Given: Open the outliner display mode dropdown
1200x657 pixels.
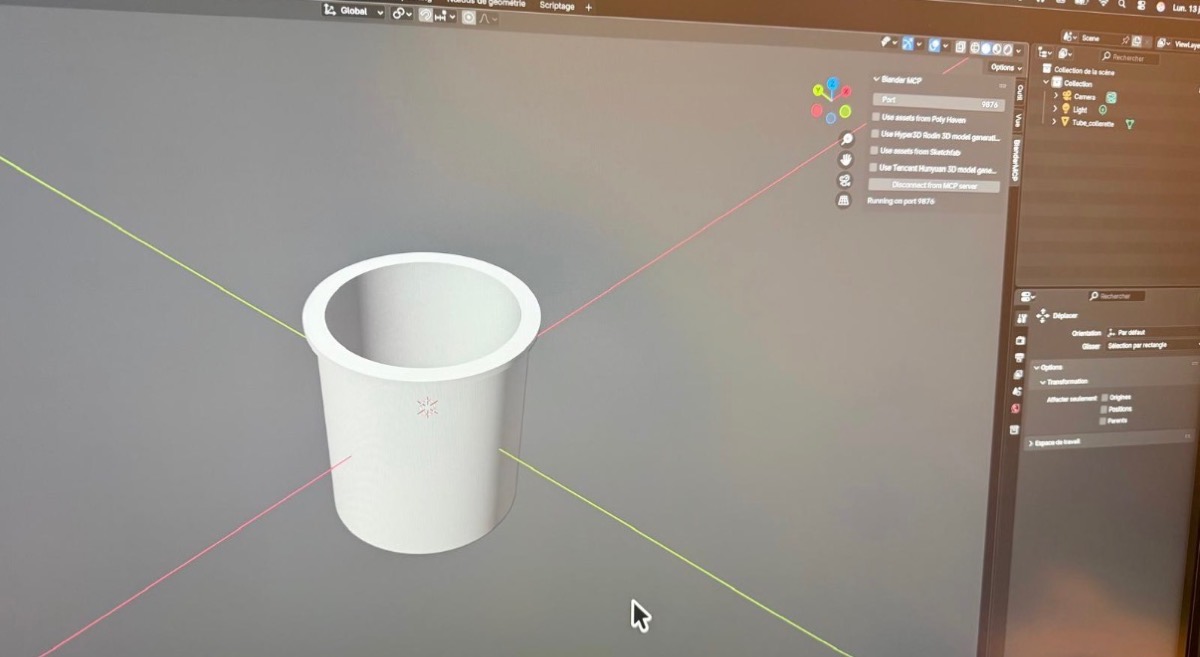Looking at the screenshot, I should (1045, 53).
